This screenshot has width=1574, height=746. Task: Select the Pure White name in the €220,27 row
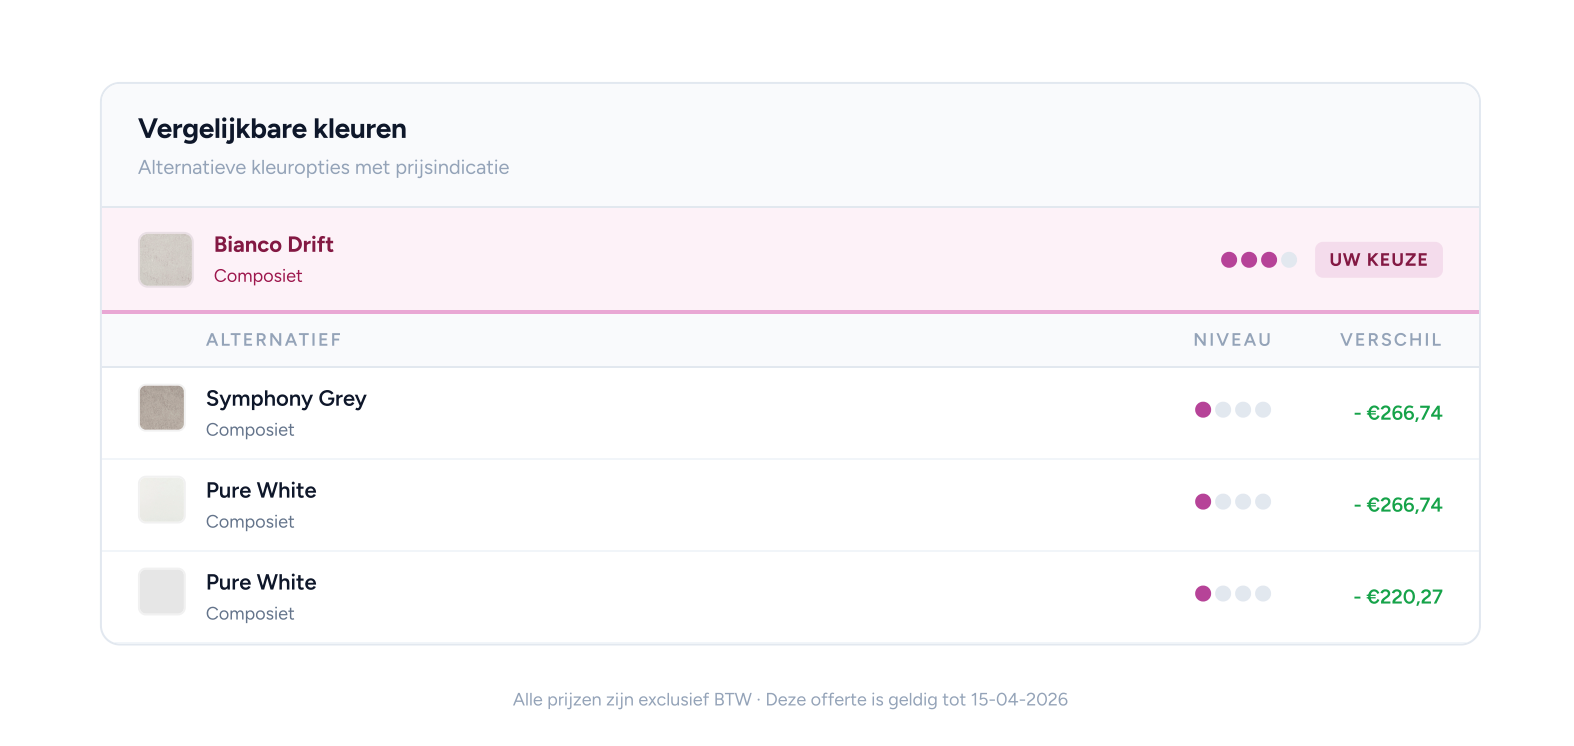[x=261, y=583]
